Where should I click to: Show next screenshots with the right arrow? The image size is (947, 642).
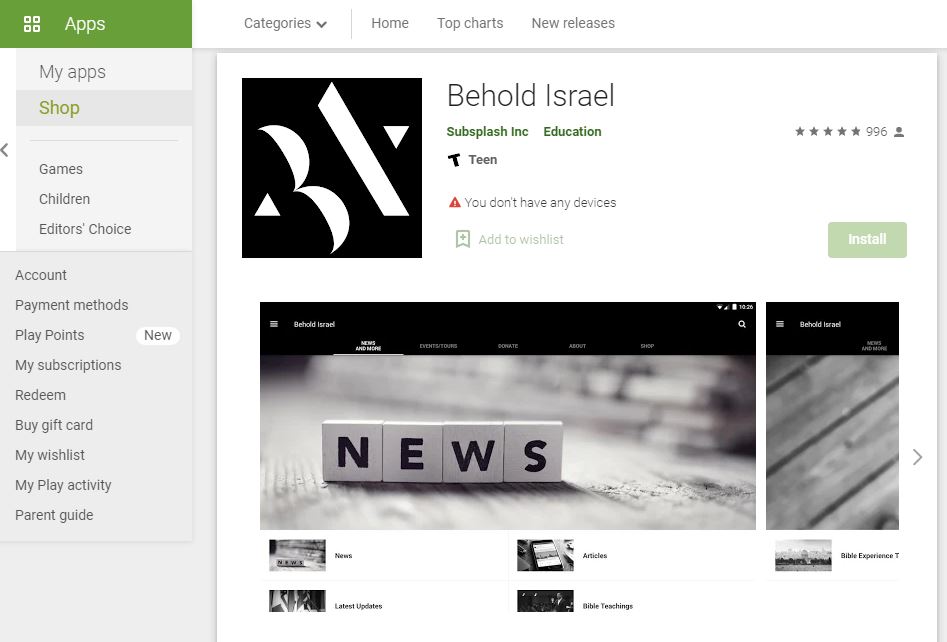[917, 457]
